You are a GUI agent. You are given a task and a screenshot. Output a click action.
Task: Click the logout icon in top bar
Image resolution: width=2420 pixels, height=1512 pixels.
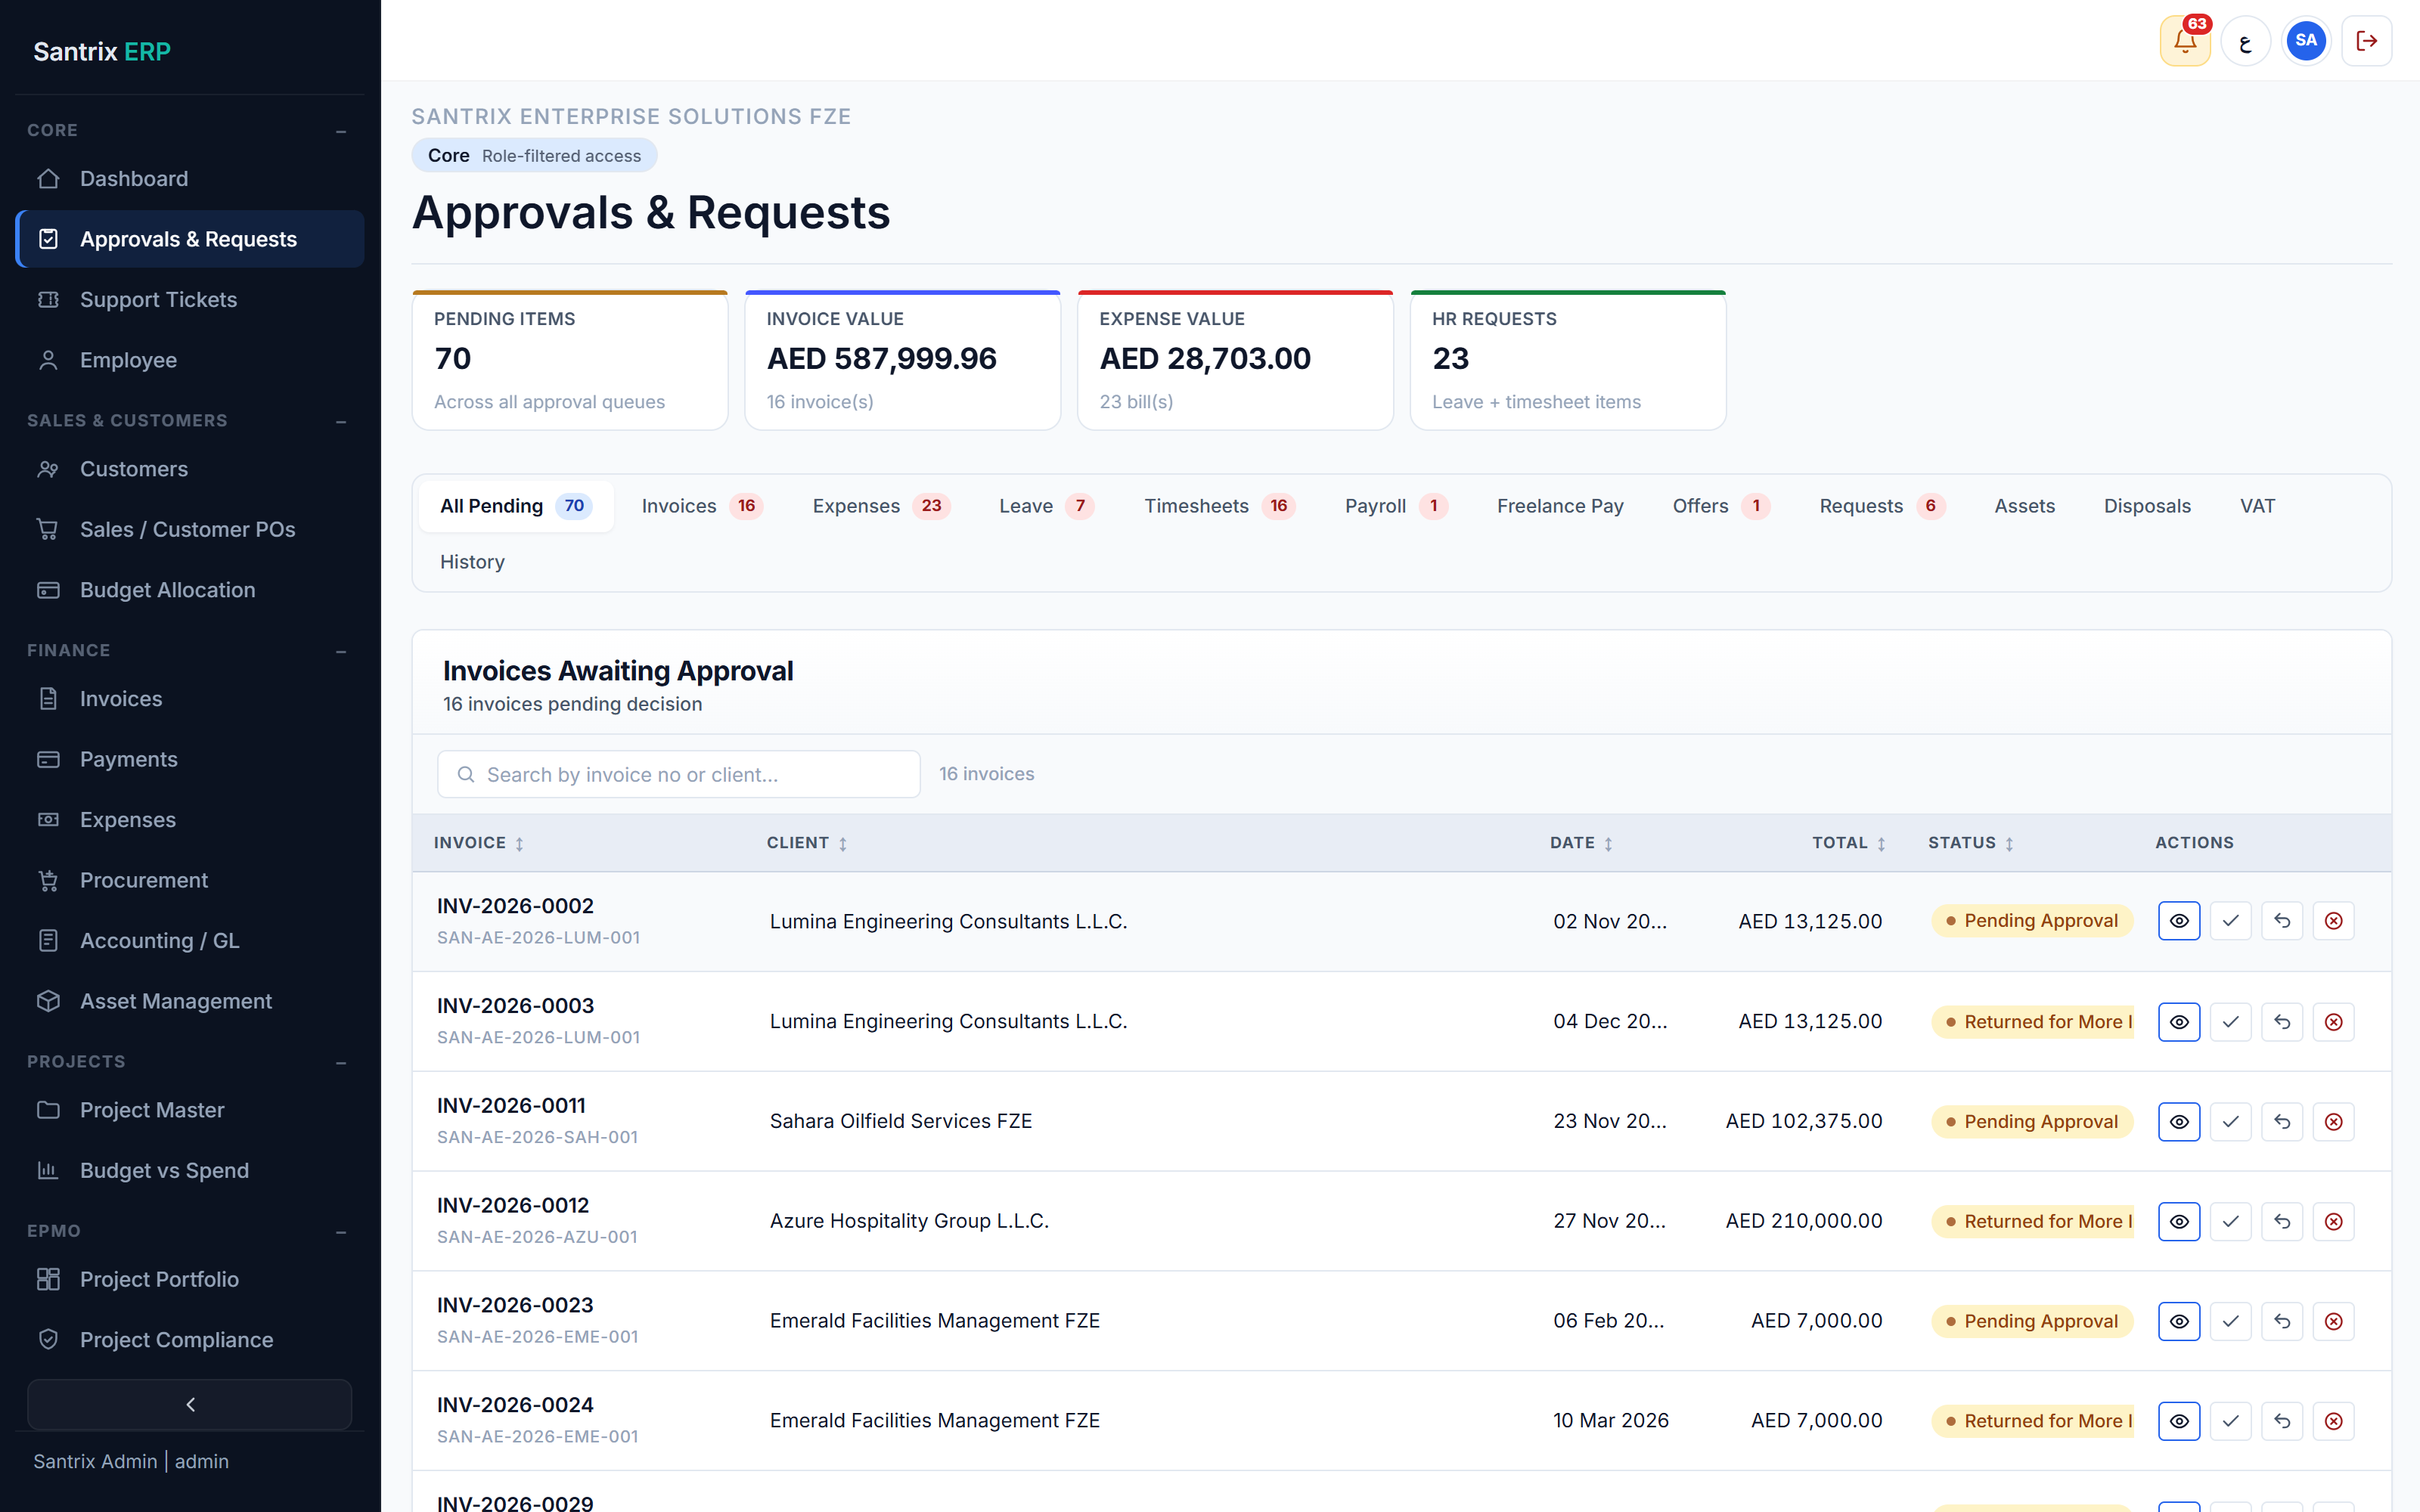click(x=2367, y=41)
